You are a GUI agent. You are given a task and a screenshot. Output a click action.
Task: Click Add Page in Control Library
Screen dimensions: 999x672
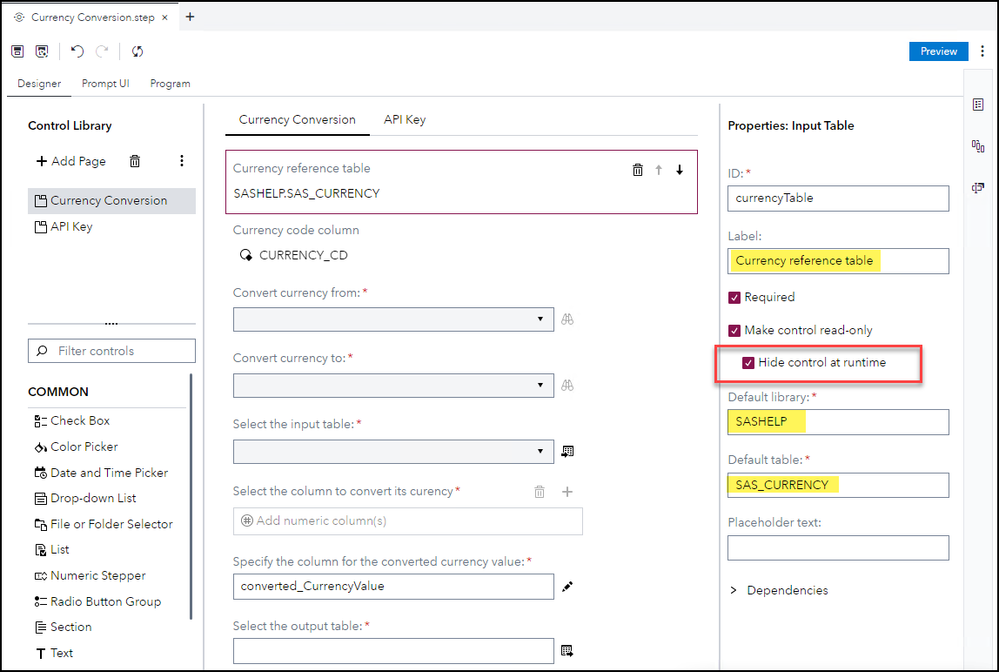(70, 161)
